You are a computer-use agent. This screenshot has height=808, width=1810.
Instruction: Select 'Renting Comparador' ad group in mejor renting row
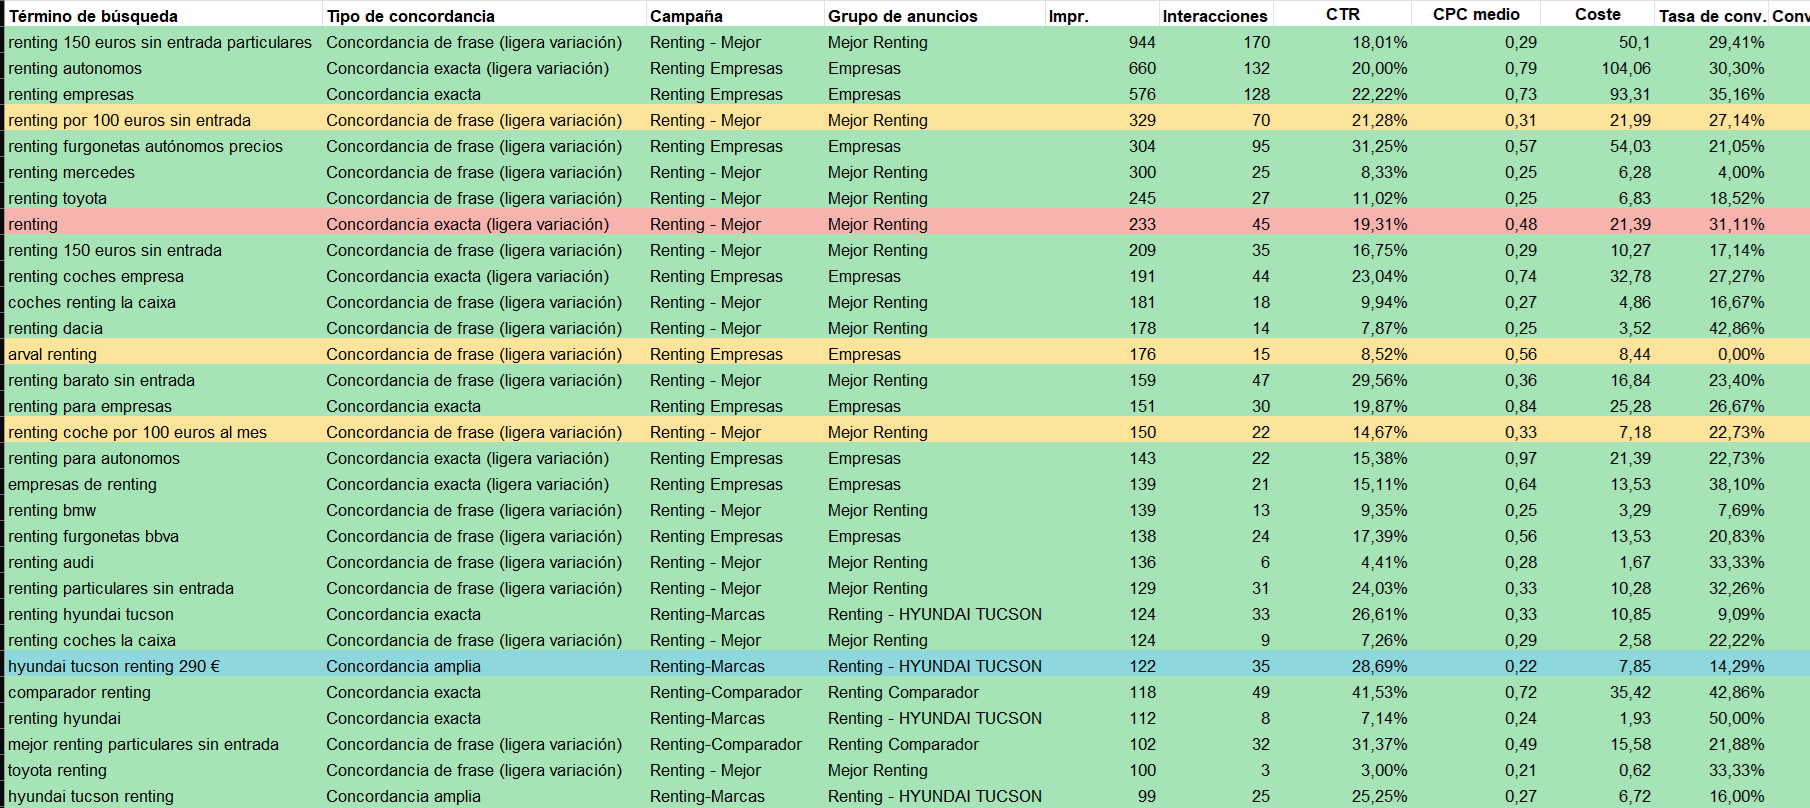pos(903,744)
